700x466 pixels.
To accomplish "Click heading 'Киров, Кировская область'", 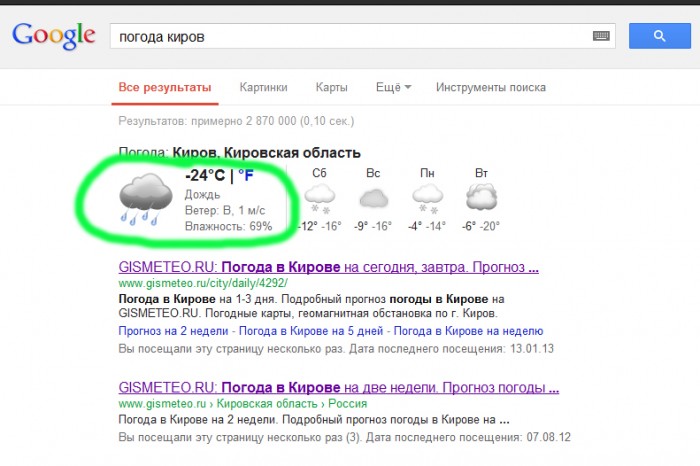I will (x=267, y=153).
